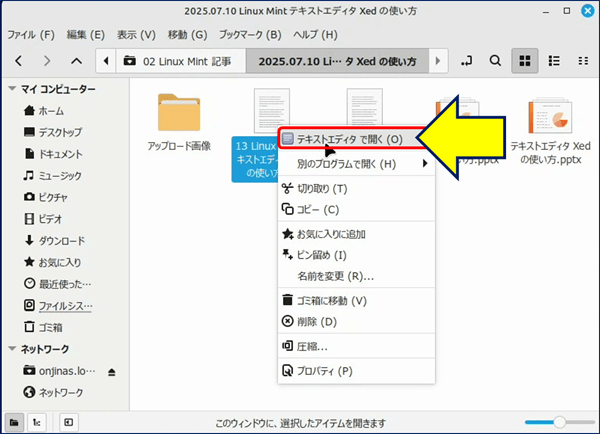Select the second text document thumbnail
This screenshot has height=434, width=600.
click(x=365, y=107)
